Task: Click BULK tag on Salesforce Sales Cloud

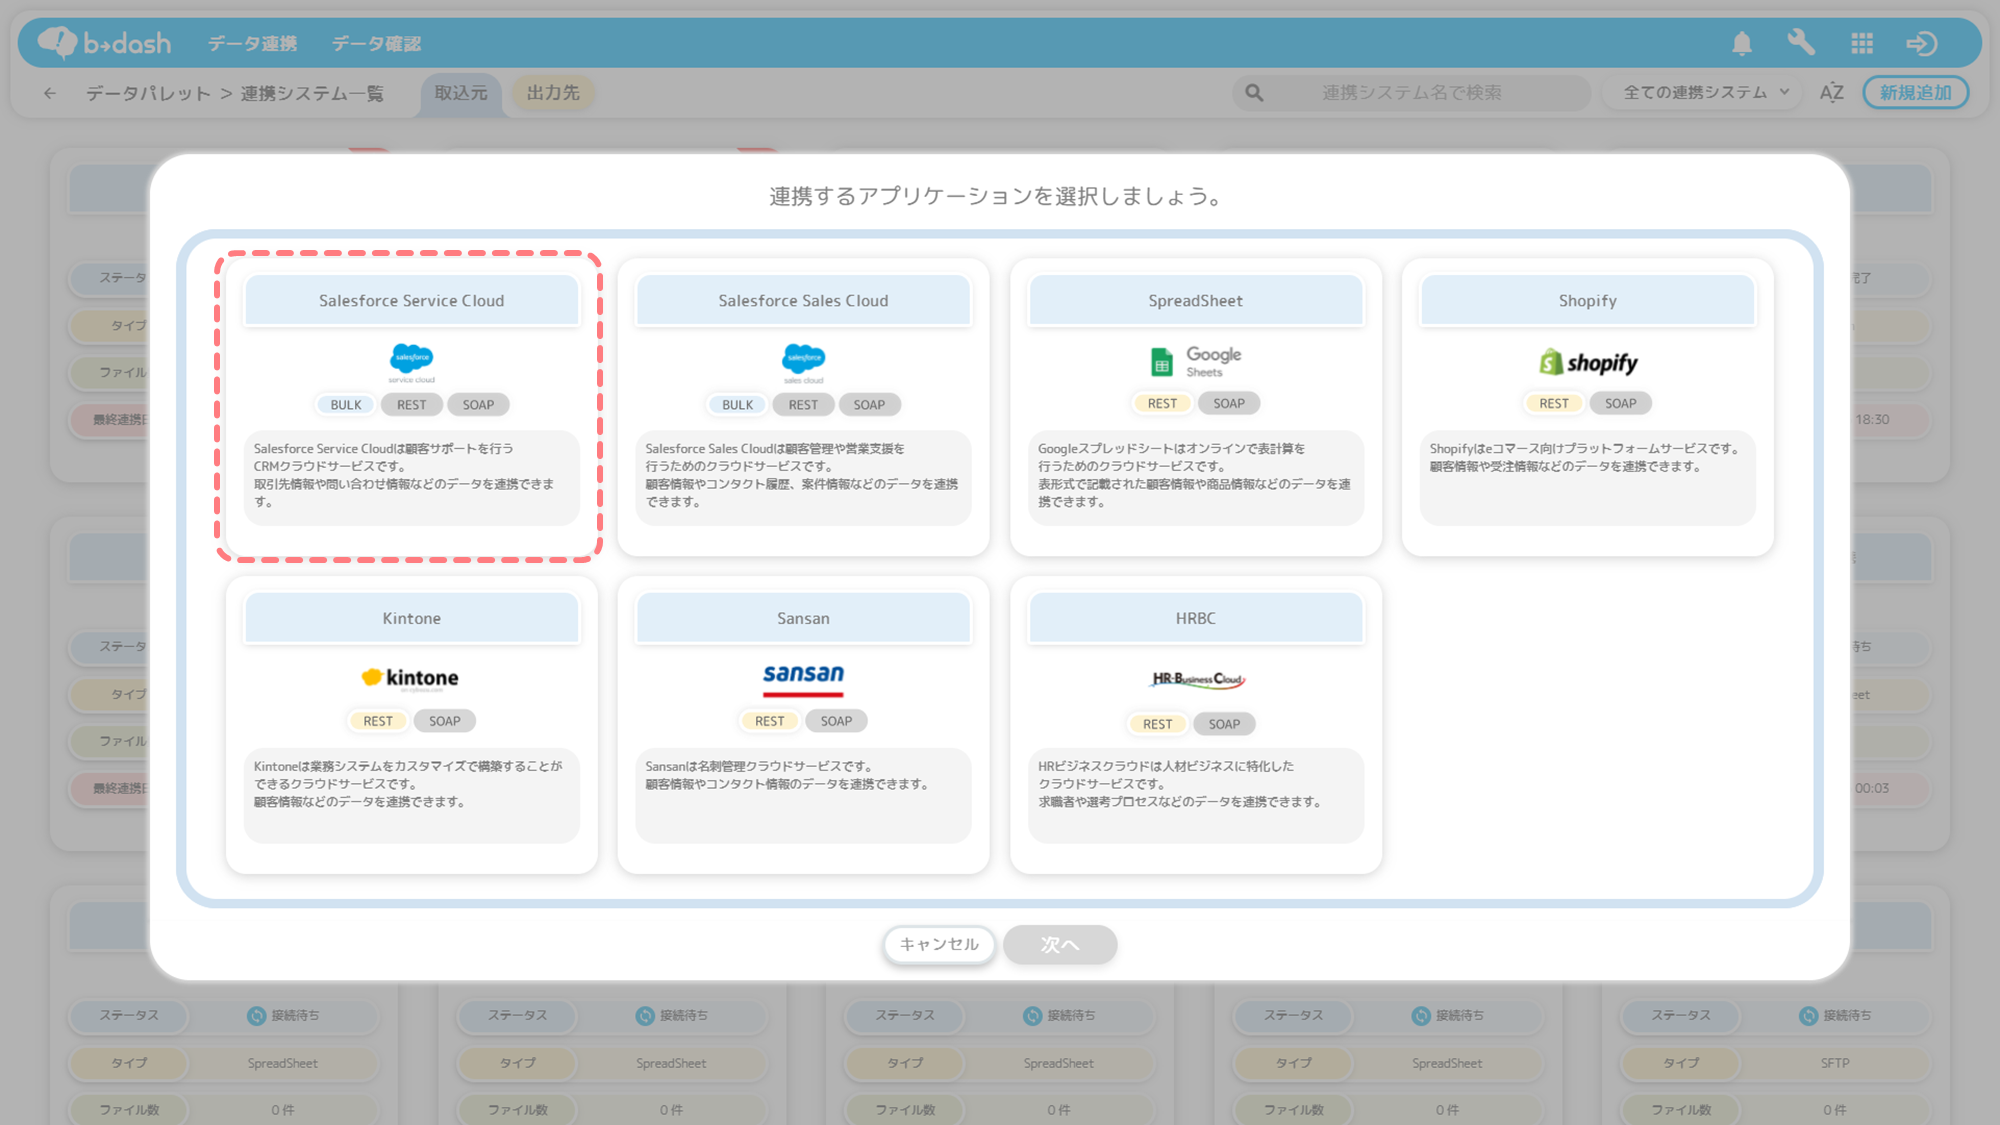Action: [x=738, y=405]
